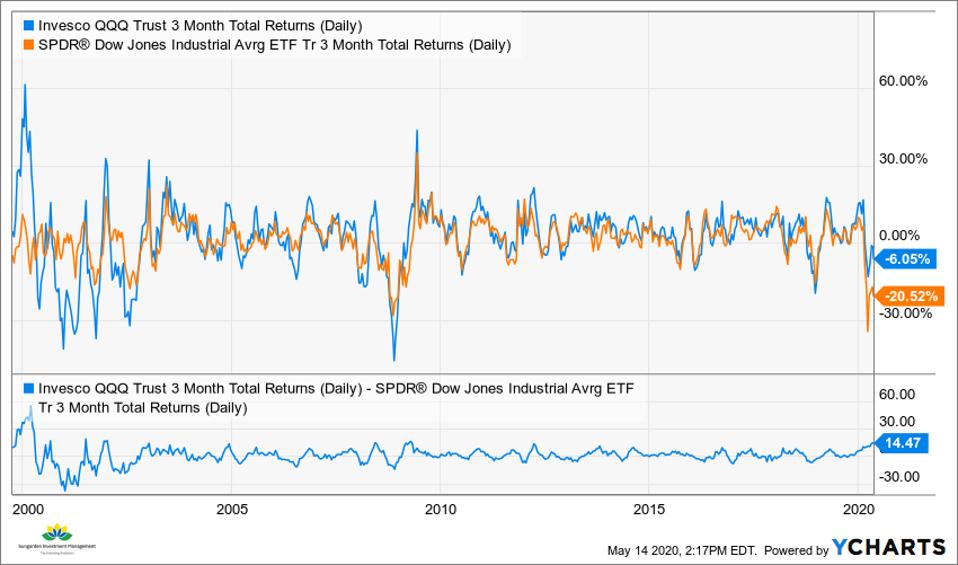
Task: Click the 2010 year label on time axis
Action: pos(441,509)
